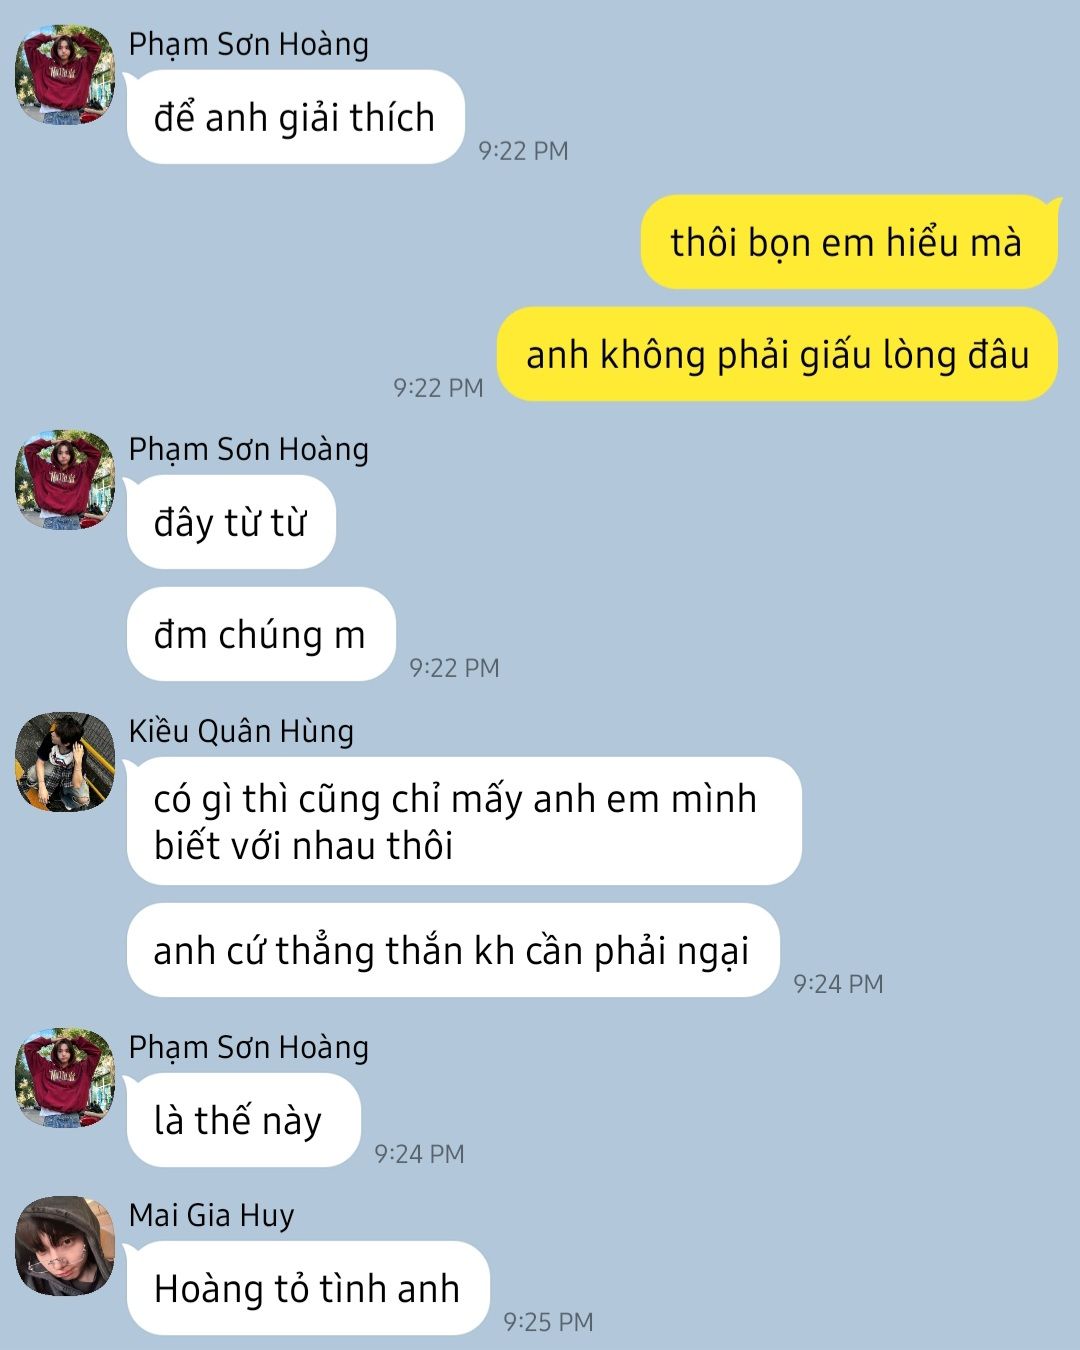Select 'anh không phải giấu lòng đâu' message
The height and width of the screenshot is (1350, 1080).
click(x=777, y=354)
